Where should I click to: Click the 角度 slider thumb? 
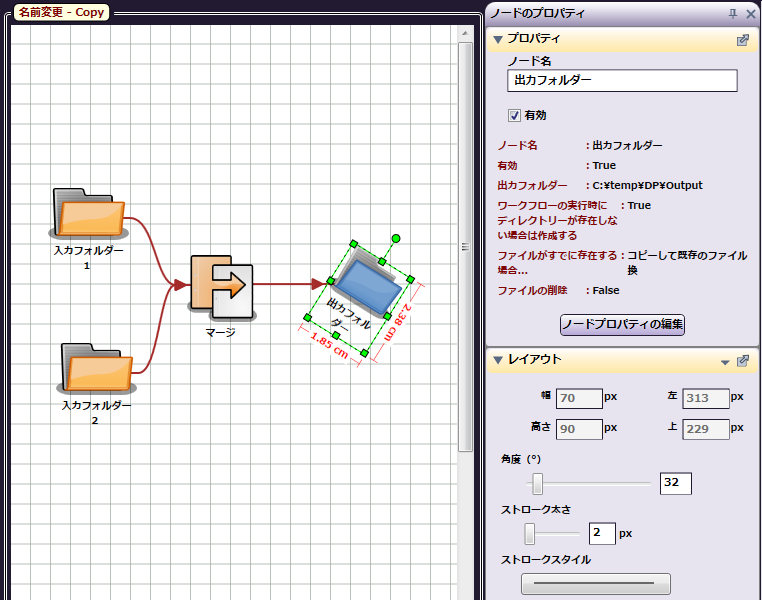(537, 484)
